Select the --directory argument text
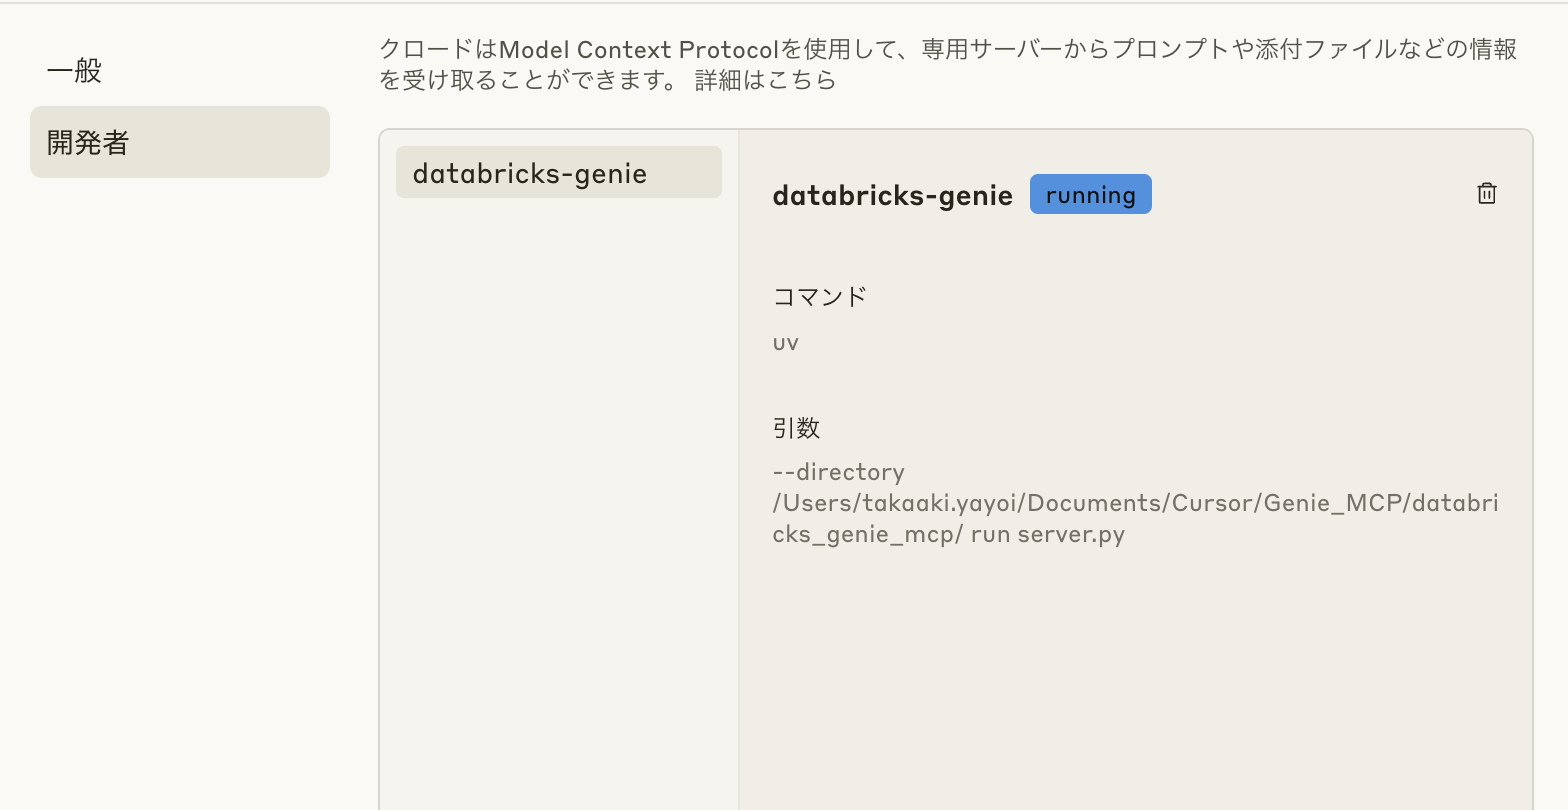 click(x=838, y=471)
